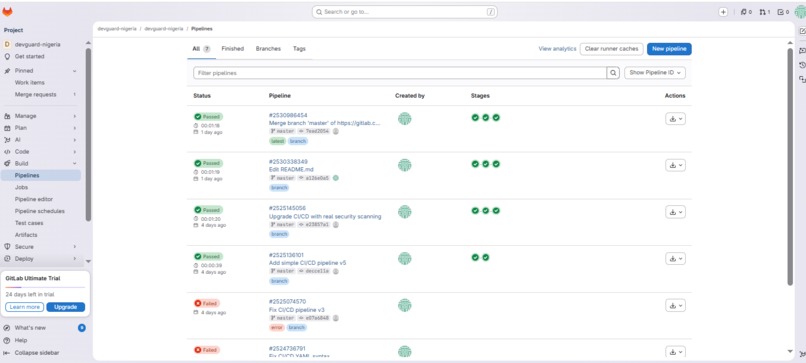
Task: Open the GitLab tanuki logo home
Action: coord(7,11)
